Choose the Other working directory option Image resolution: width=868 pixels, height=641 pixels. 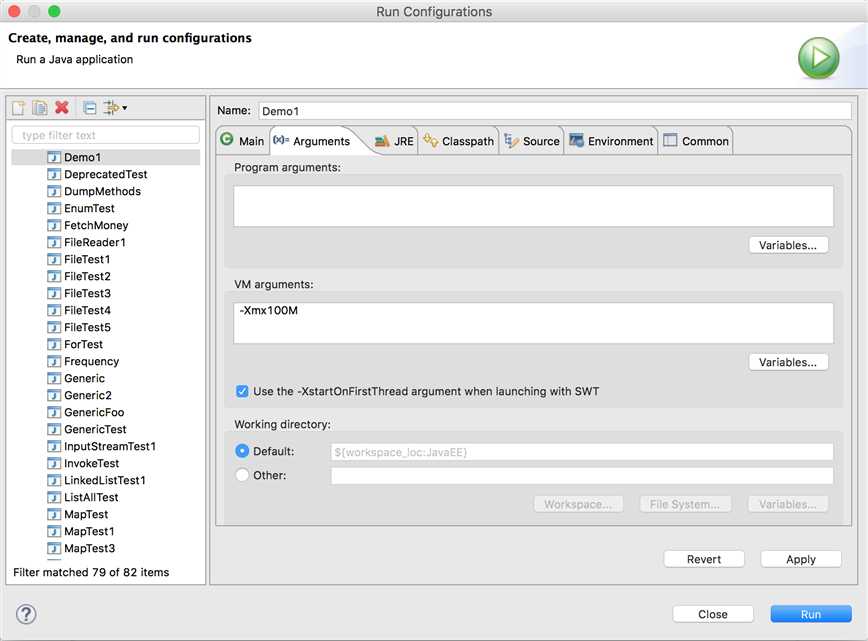242,476
